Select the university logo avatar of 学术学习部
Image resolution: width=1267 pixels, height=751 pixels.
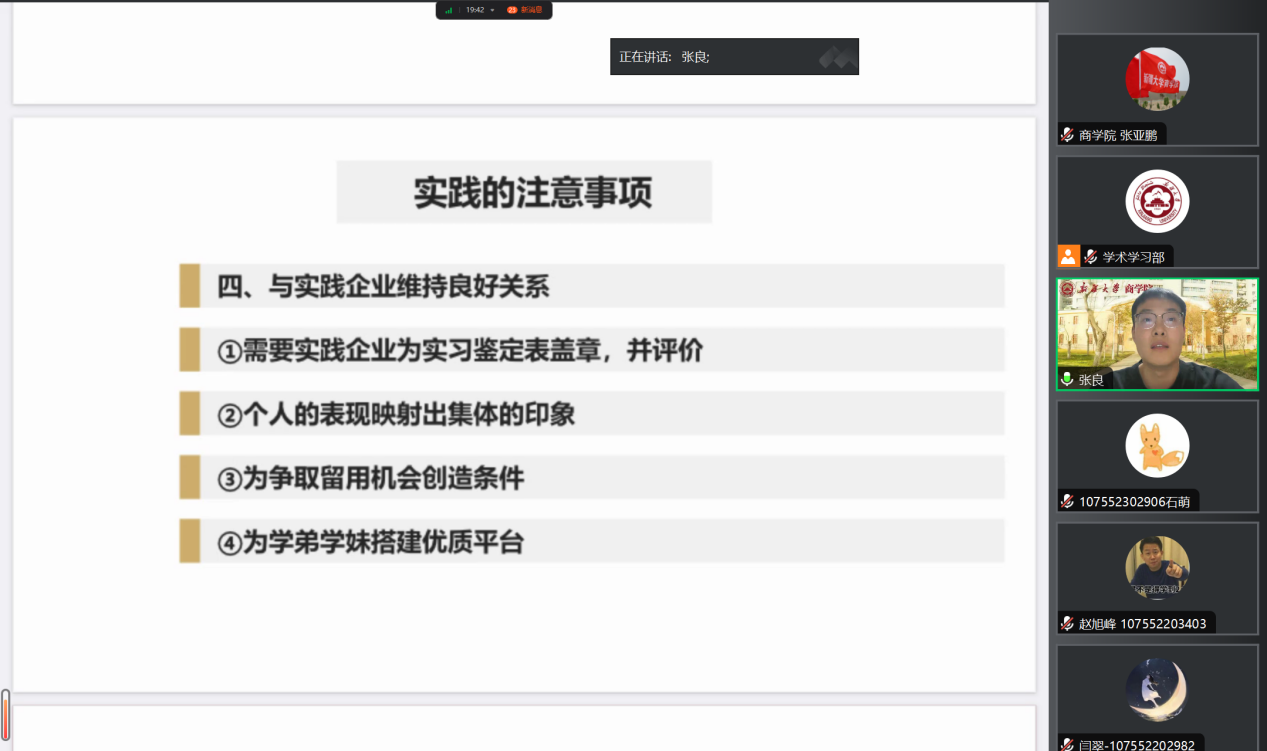1157,201
